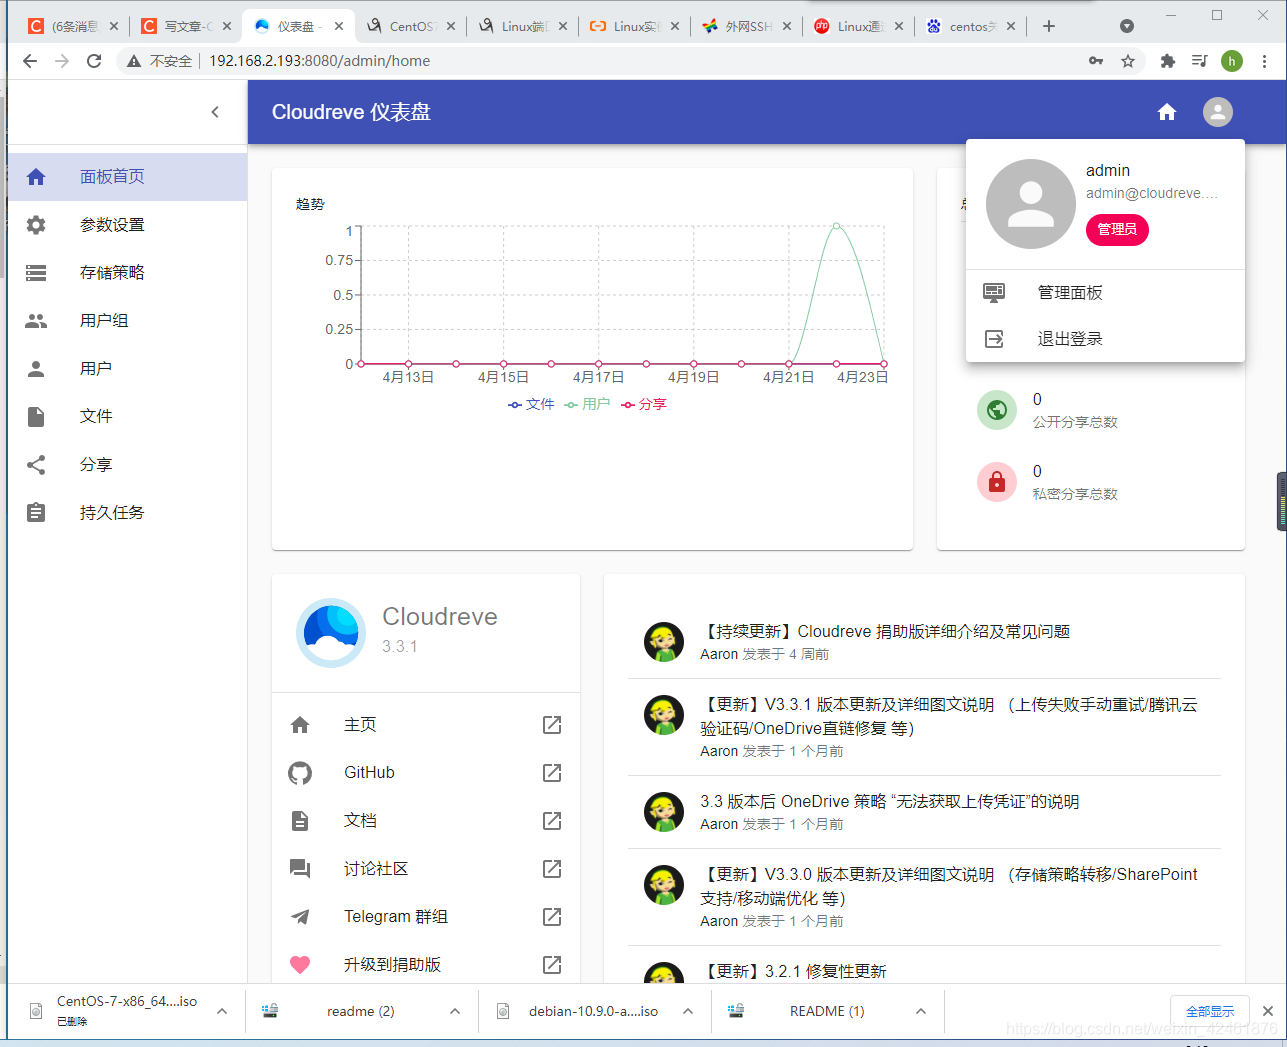This screenshot has width=1287, height=1047.
Task: Click the share icon in the sidebar
Action: [x=36, y=465]
